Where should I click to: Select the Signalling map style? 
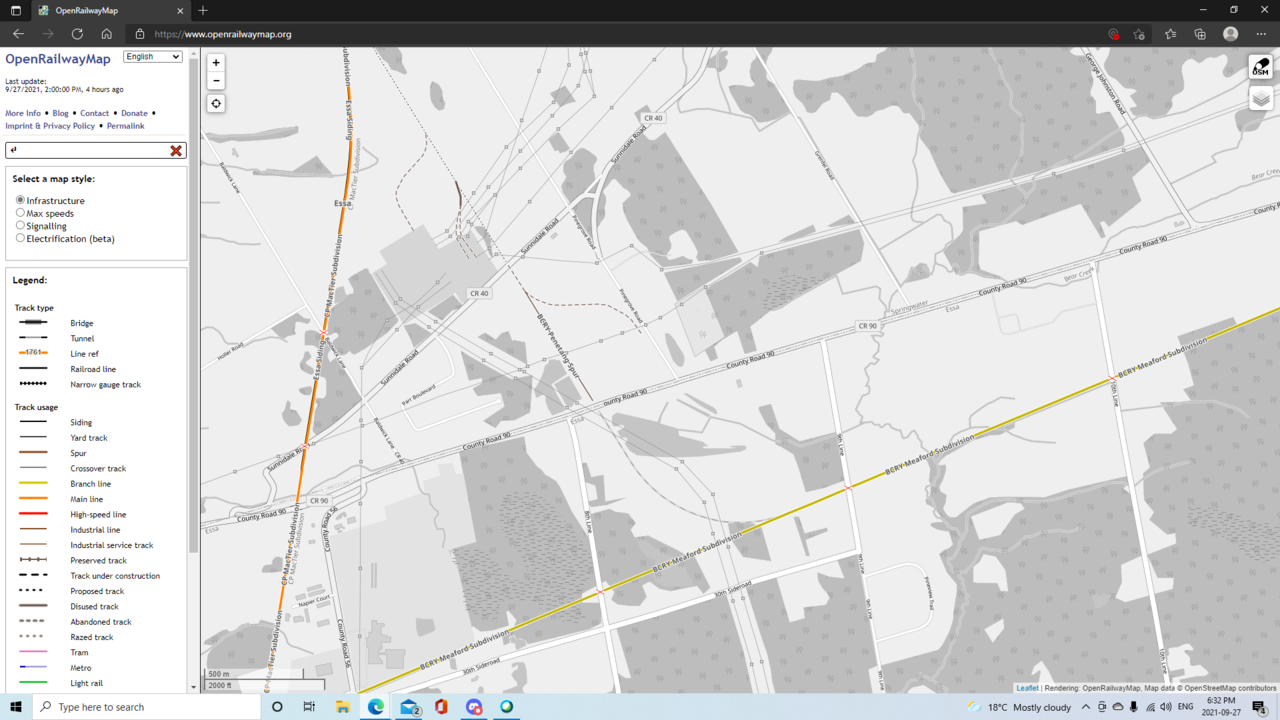[20, 226]
